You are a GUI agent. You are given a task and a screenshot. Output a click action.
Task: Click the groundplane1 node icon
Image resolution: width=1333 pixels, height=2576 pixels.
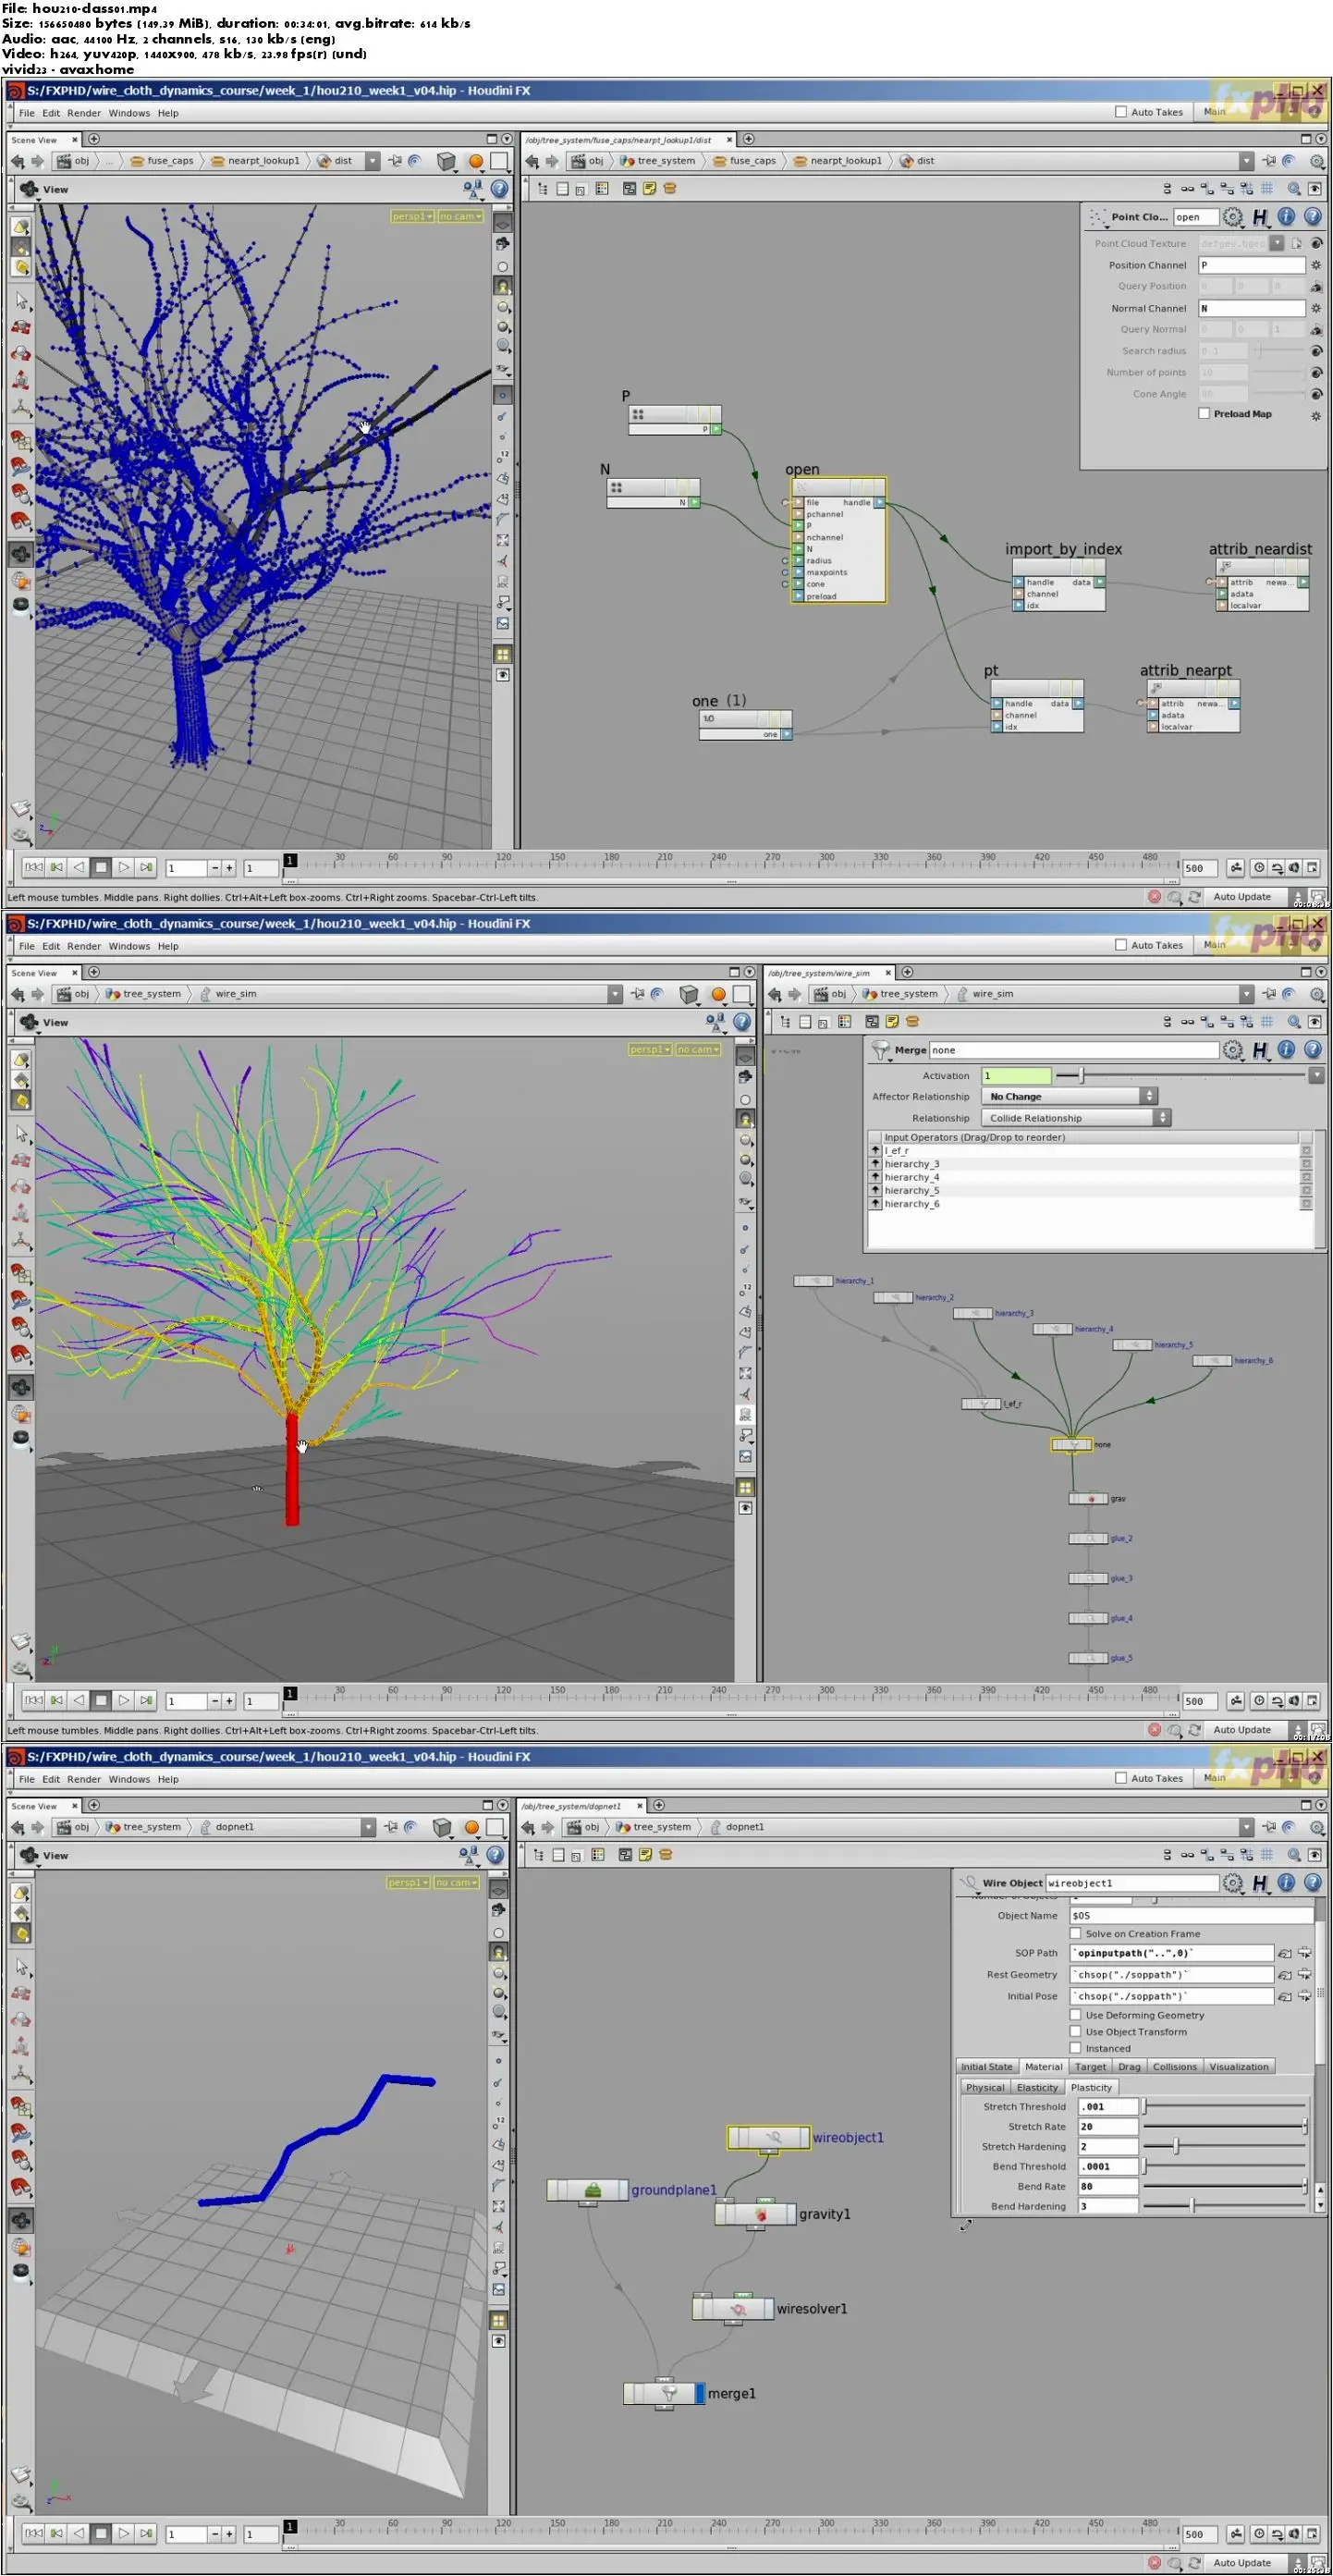tap(592, 2190)
